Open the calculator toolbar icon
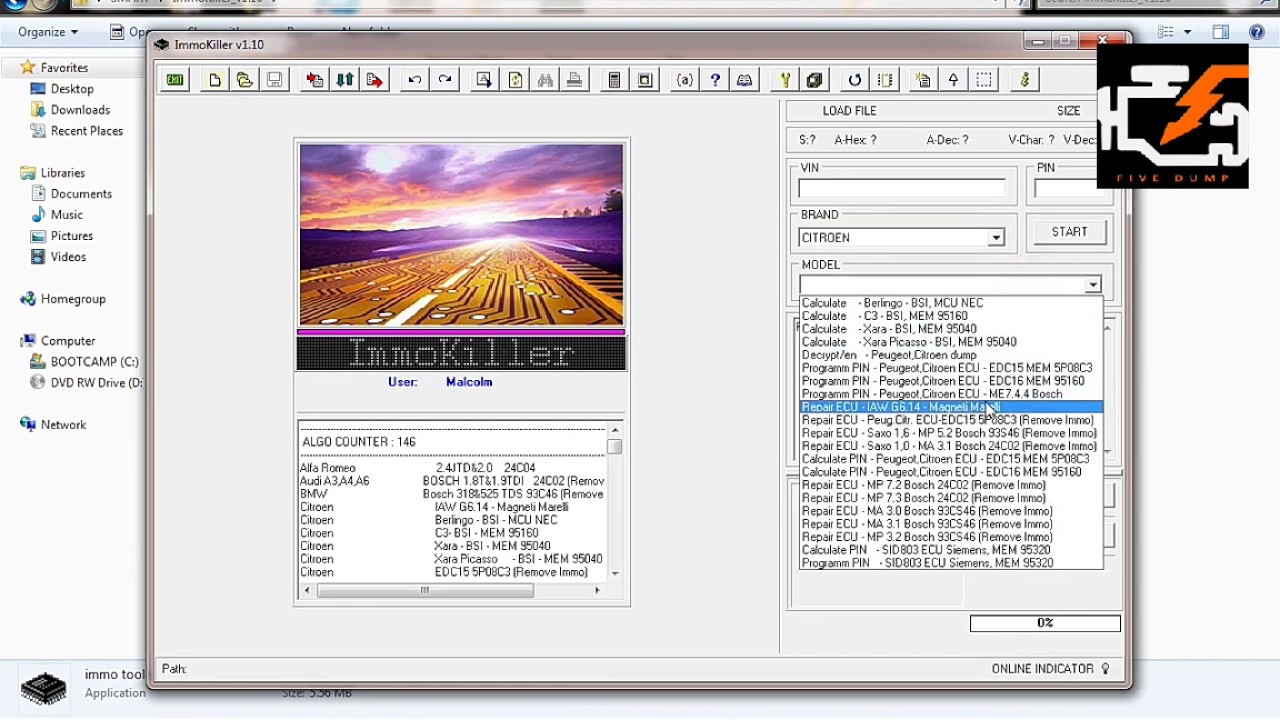1280x720 pixels. pos(615,80)
